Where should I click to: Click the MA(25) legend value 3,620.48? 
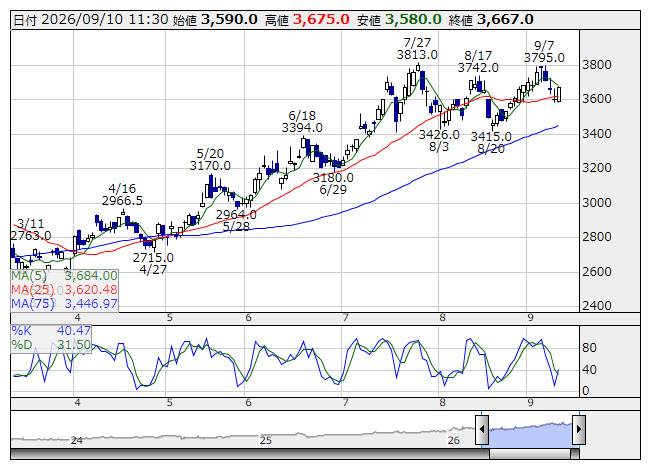click(91, 290)
